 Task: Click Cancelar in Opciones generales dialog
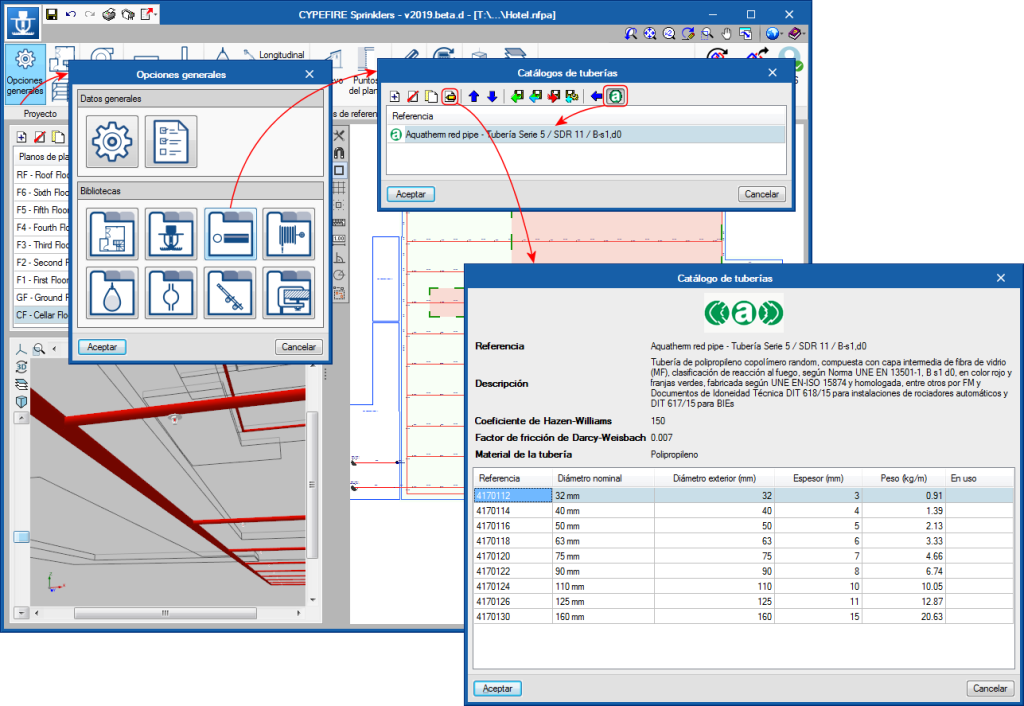click(298, 347)
